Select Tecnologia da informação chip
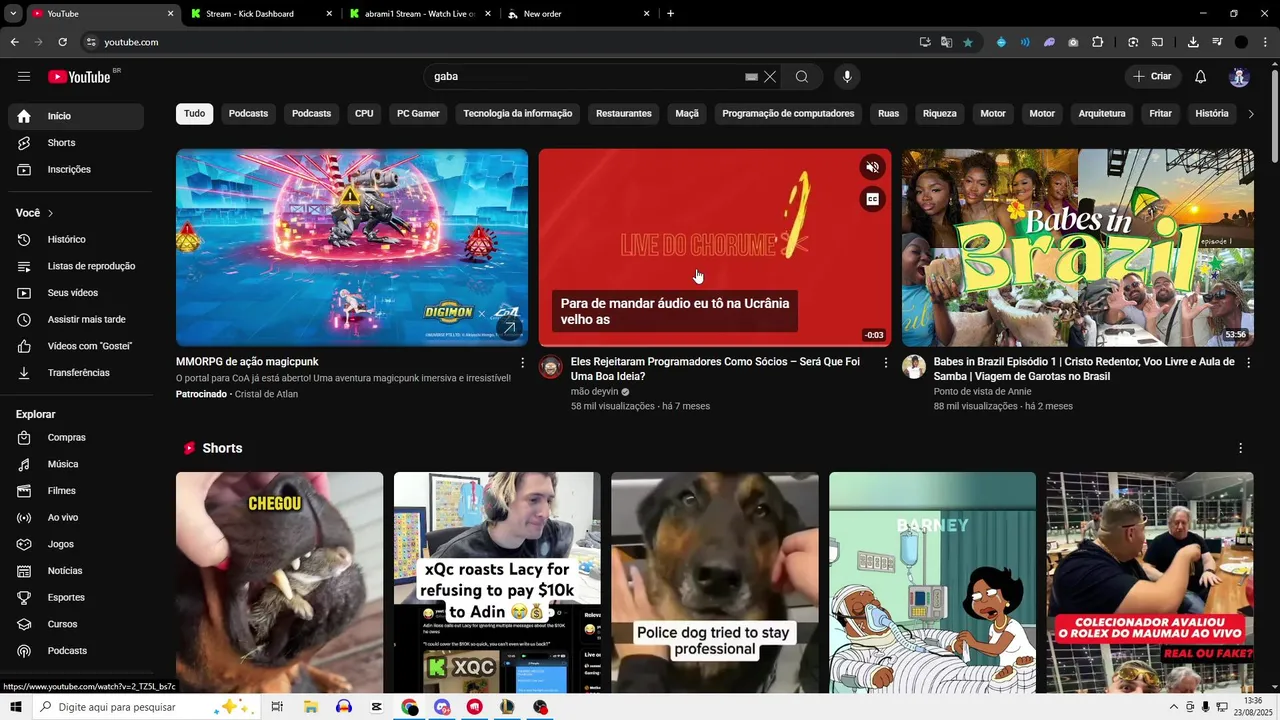The width and height of the screenshot is (1280, 720). 517,114
